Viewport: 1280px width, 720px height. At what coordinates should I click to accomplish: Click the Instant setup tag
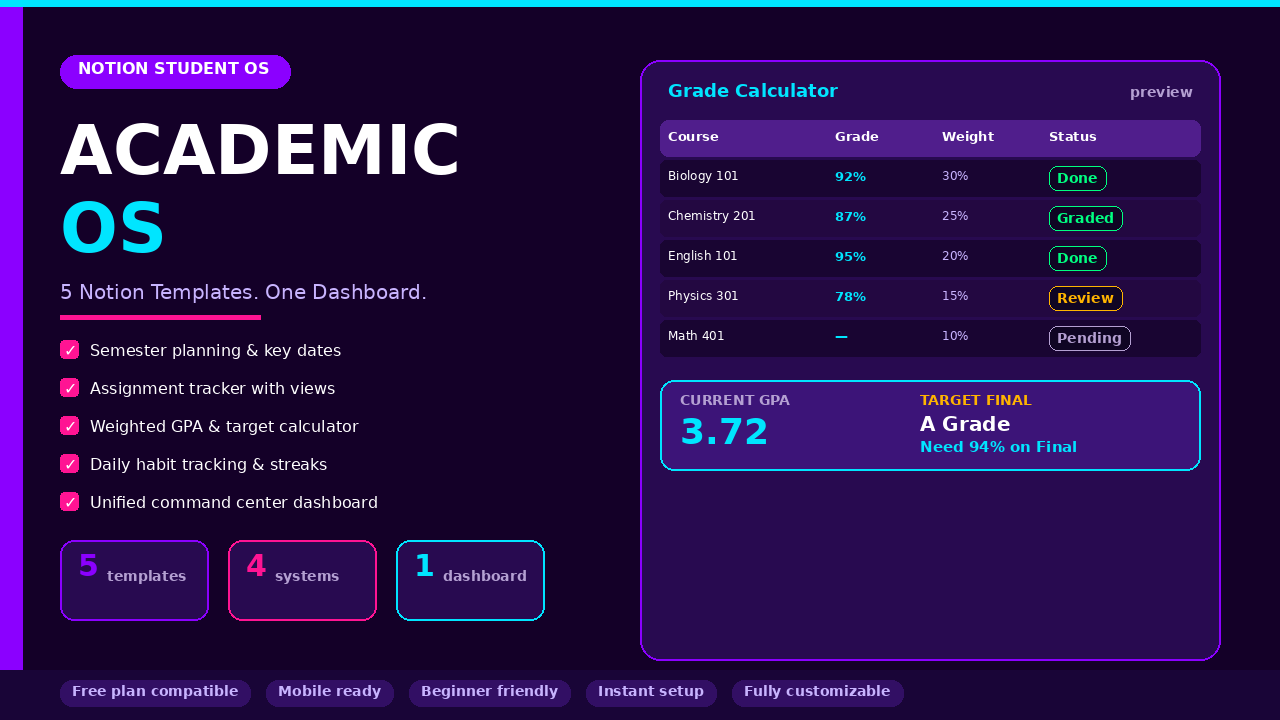coord(651,693)
